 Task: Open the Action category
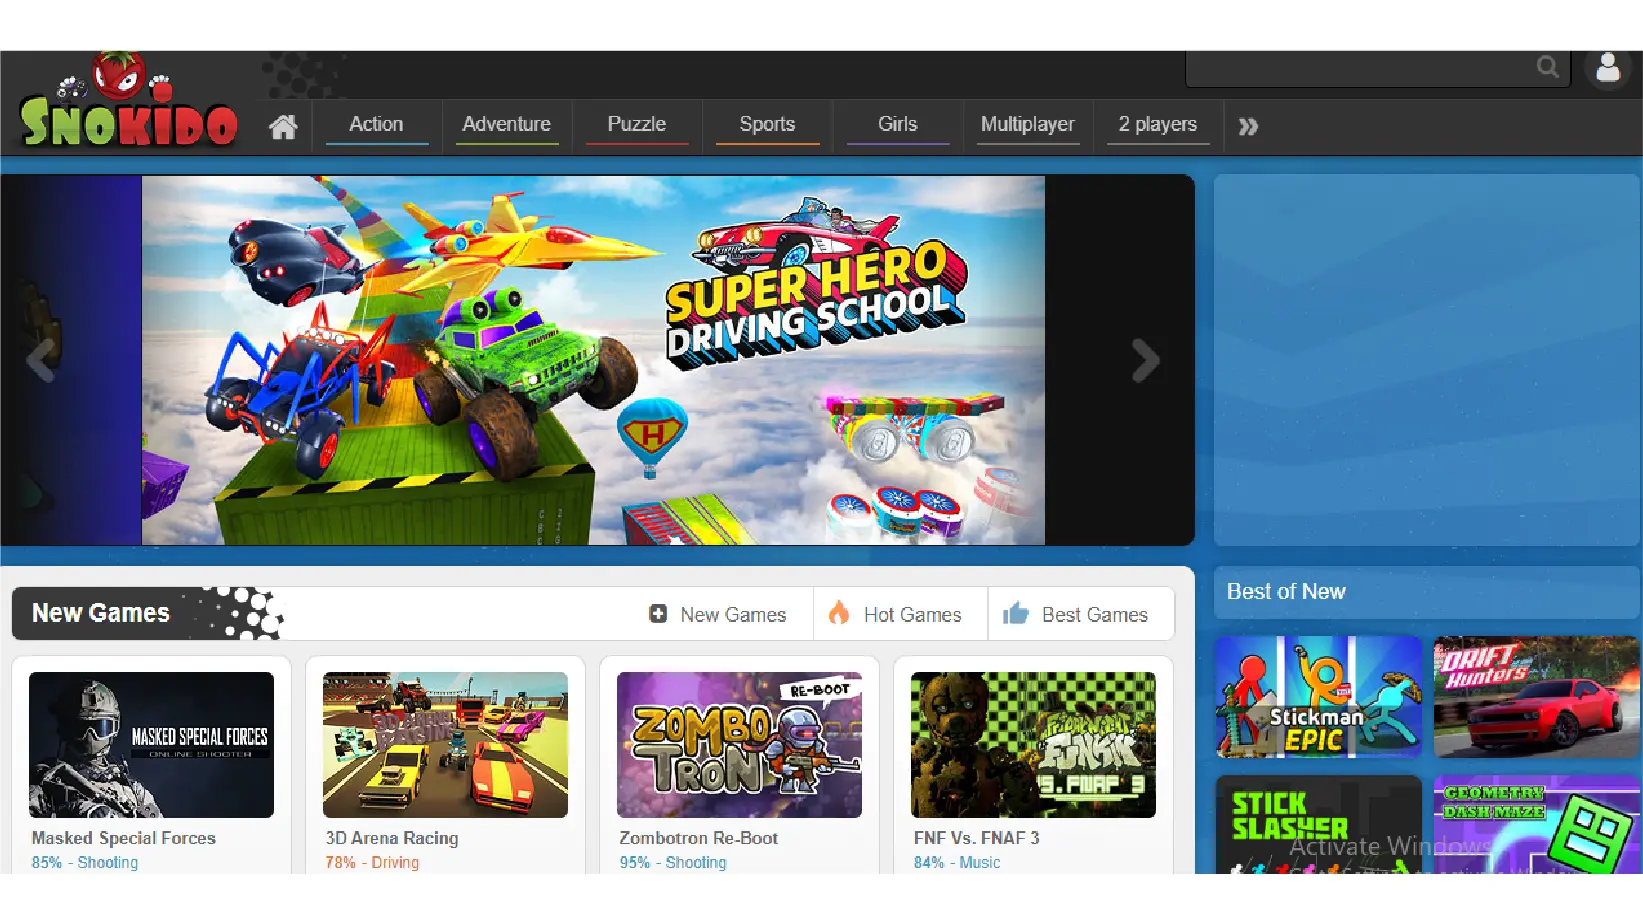click(x=376, y=124)
